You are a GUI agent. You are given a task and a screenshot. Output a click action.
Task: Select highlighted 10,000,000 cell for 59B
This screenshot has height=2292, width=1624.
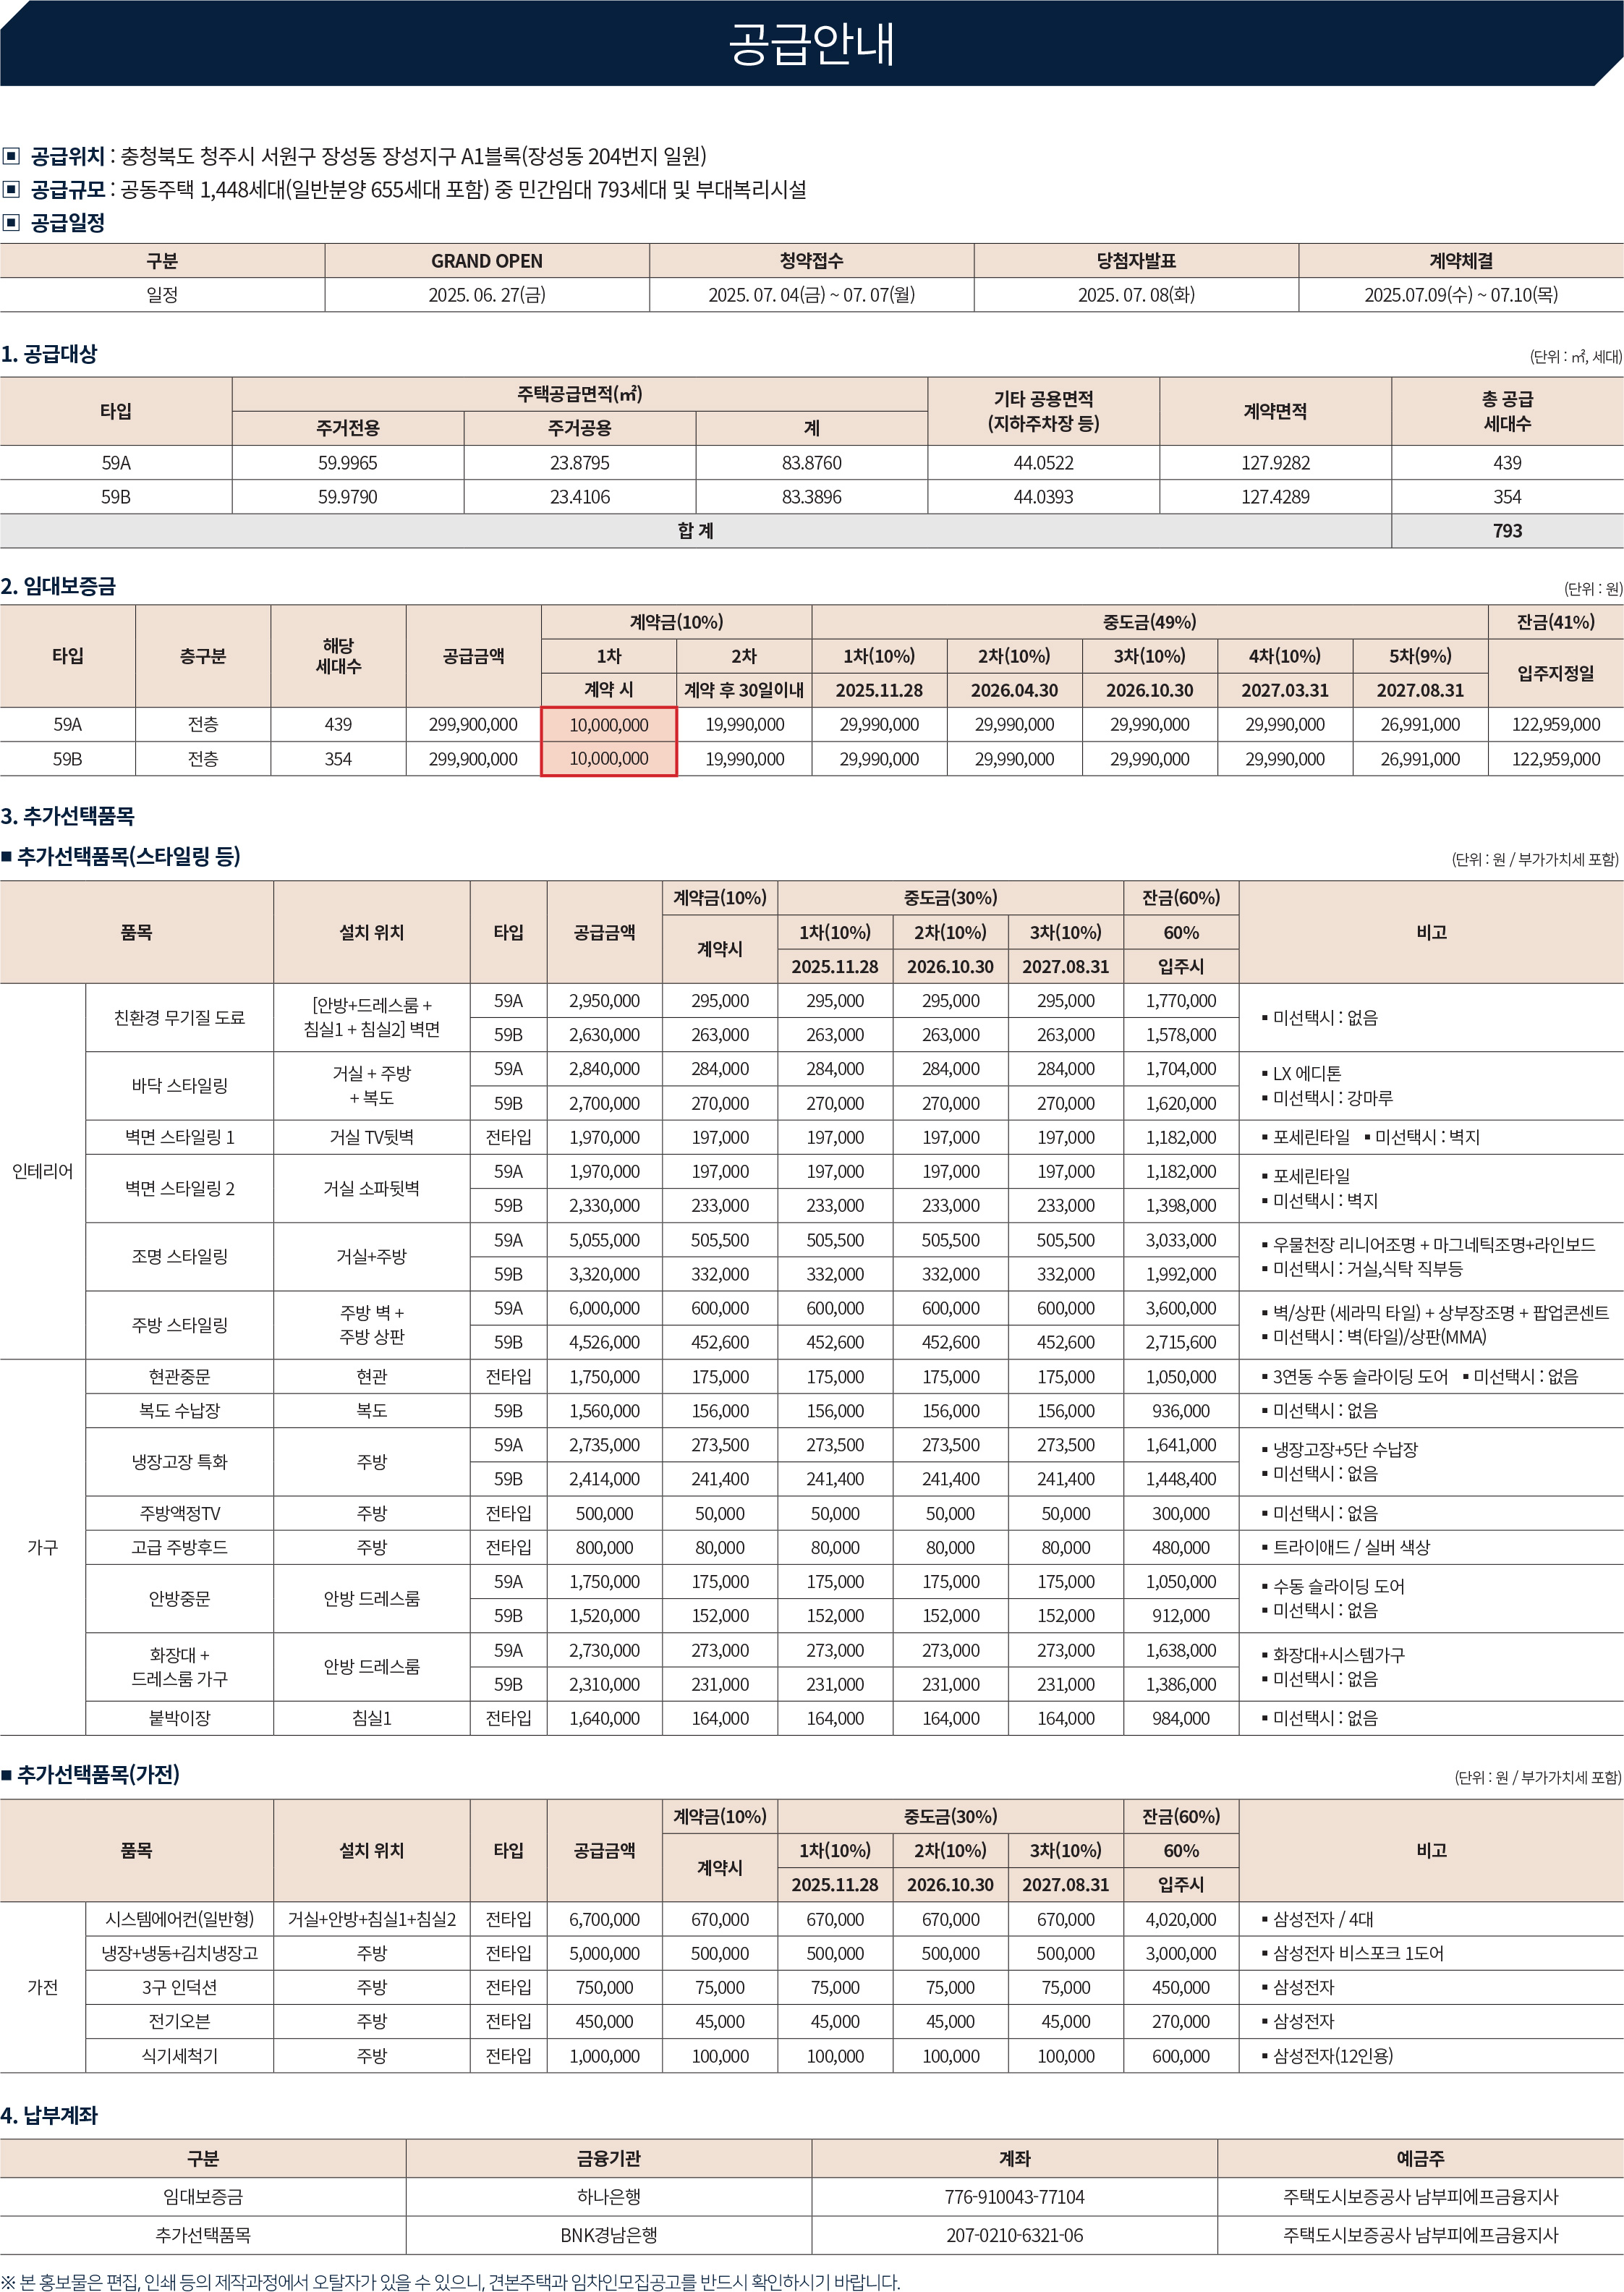click(608, 758)
